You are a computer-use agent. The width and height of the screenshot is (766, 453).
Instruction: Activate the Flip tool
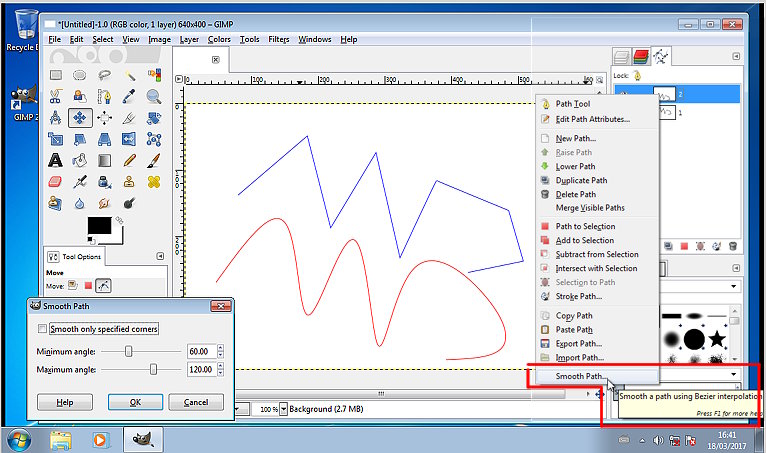pyautogui.click(x=129, y=139)
